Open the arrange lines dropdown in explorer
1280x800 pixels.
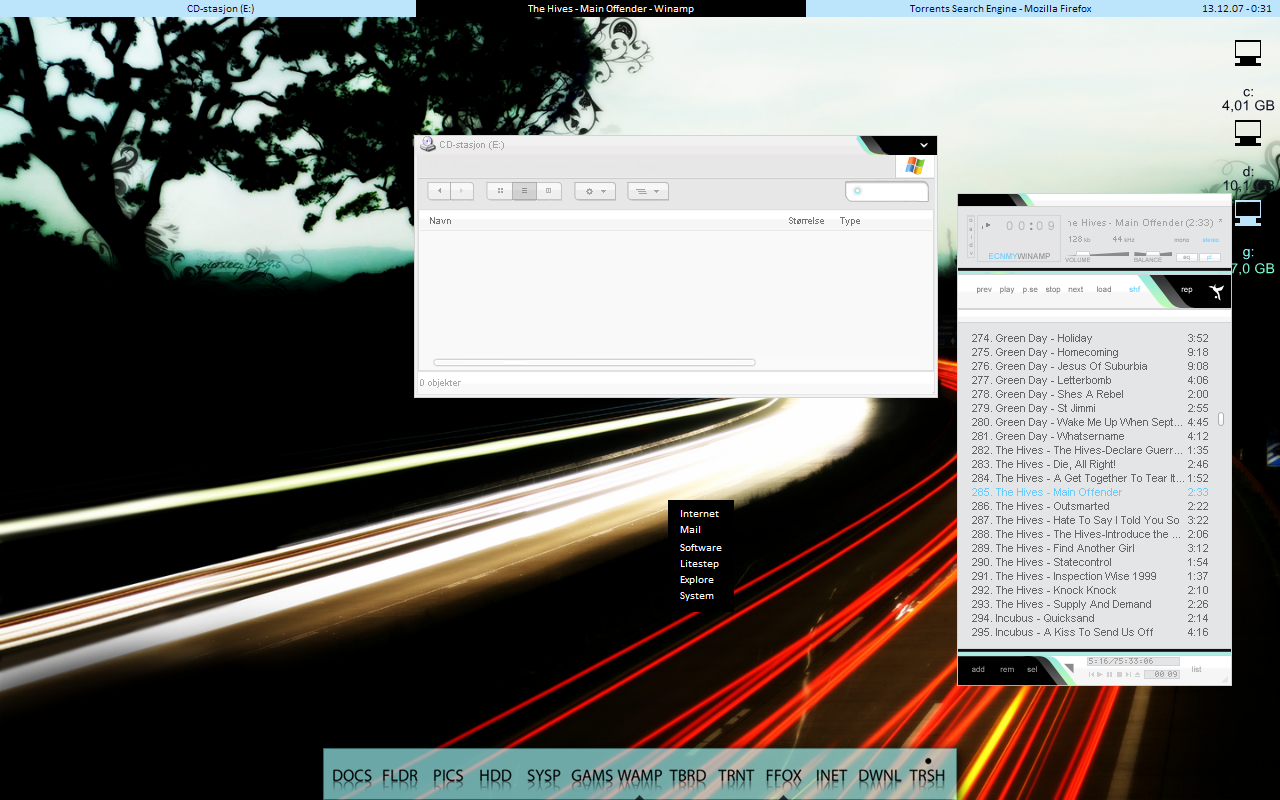coord(648,191)
